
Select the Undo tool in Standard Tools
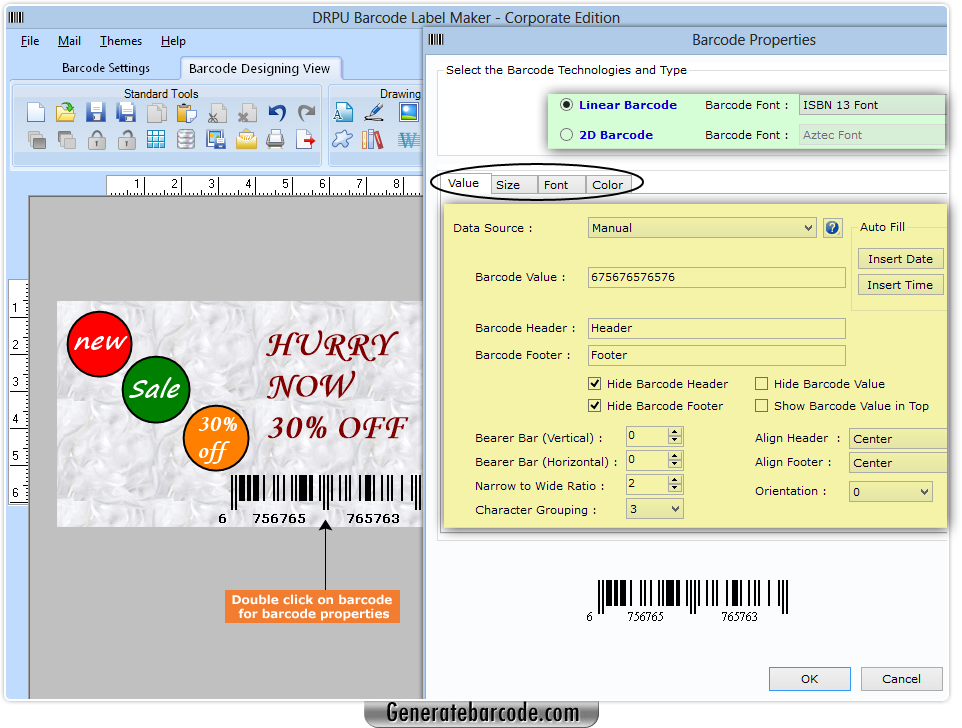pyautogui.click(x=276, y=112)
